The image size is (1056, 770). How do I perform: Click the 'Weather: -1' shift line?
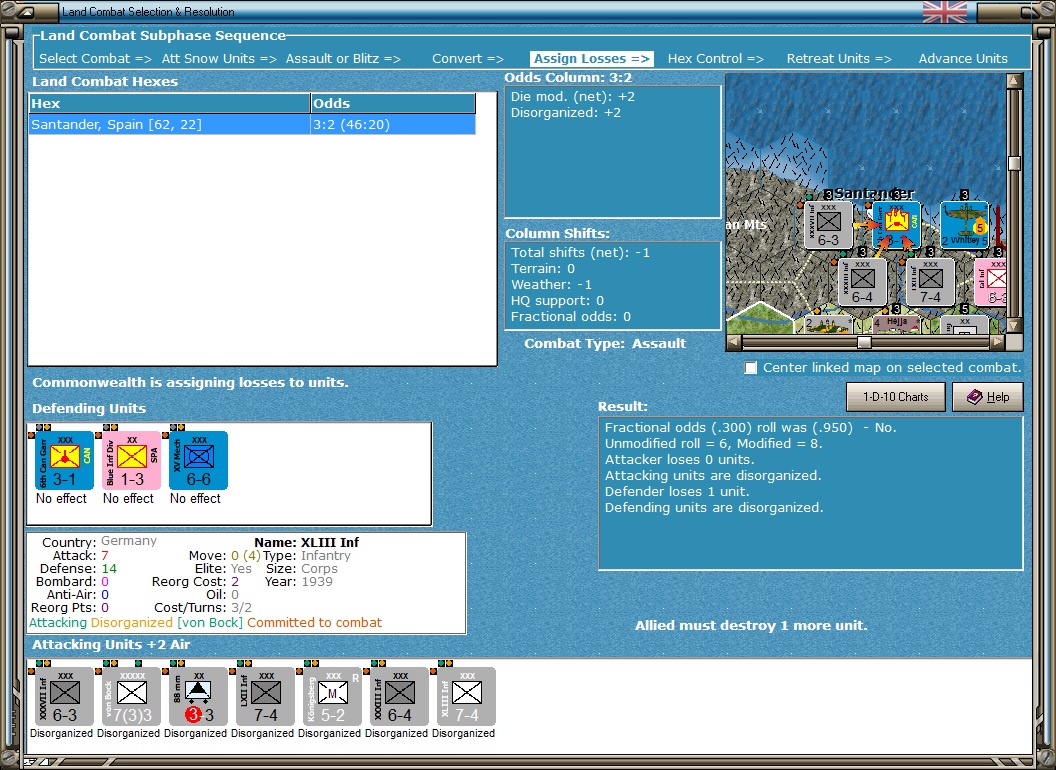[551, 284]
